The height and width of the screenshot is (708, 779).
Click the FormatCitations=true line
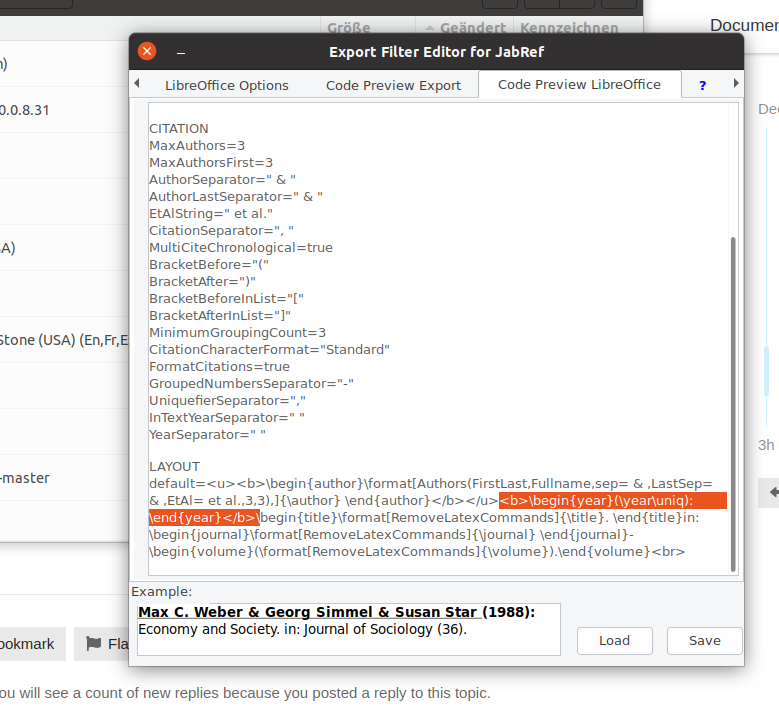220,367
